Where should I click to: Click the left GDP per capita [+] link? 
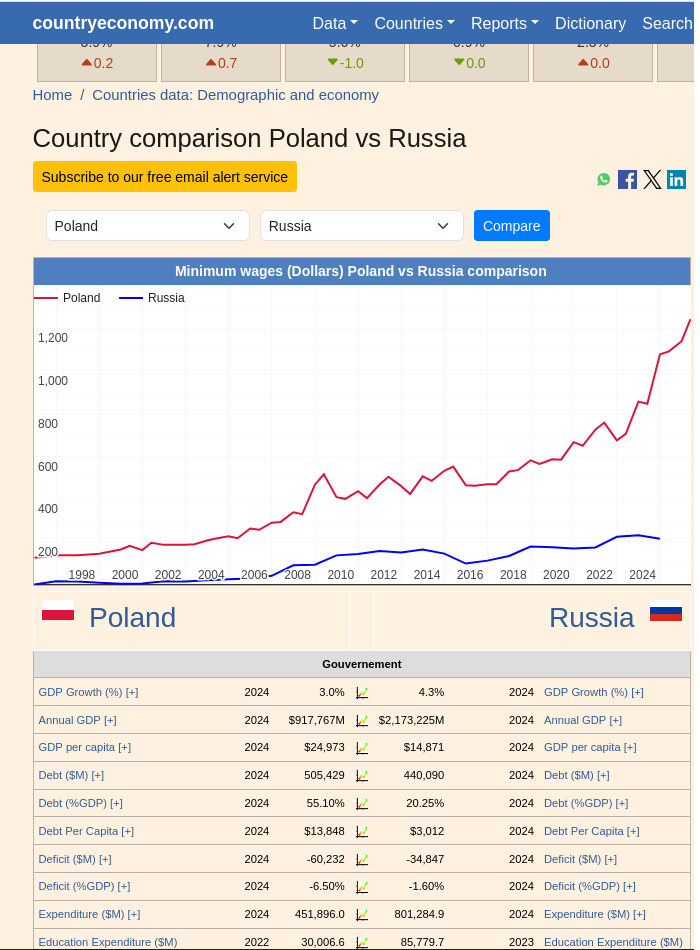(x=84, y=747)
